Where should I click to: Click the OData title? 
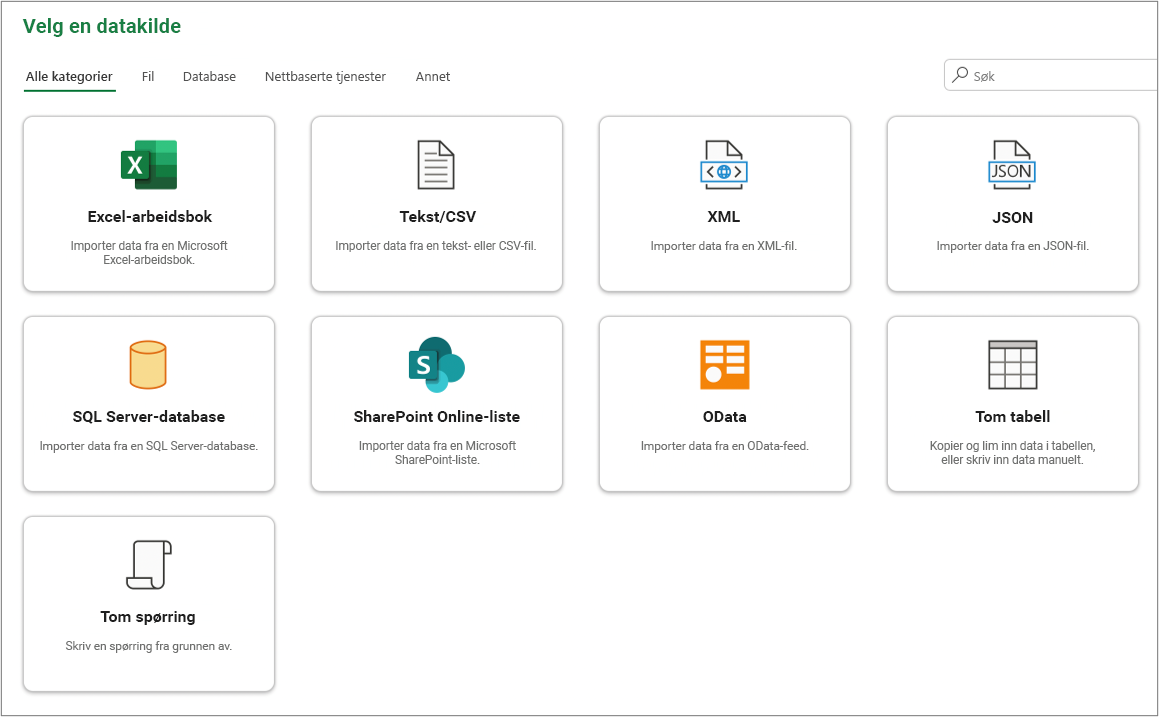pyautogui.click(x=724, y=416)
